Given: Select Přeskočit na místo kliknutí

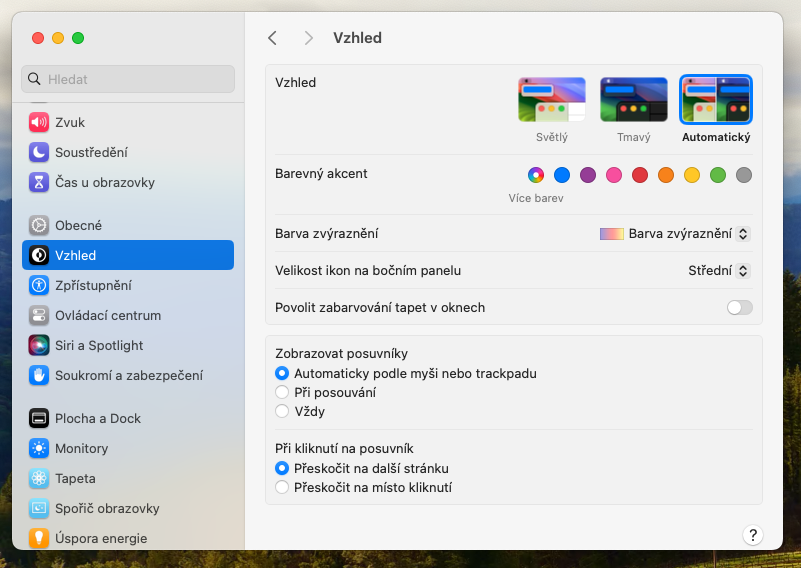Looking at the screenshot, I should (x=282, y=487).
